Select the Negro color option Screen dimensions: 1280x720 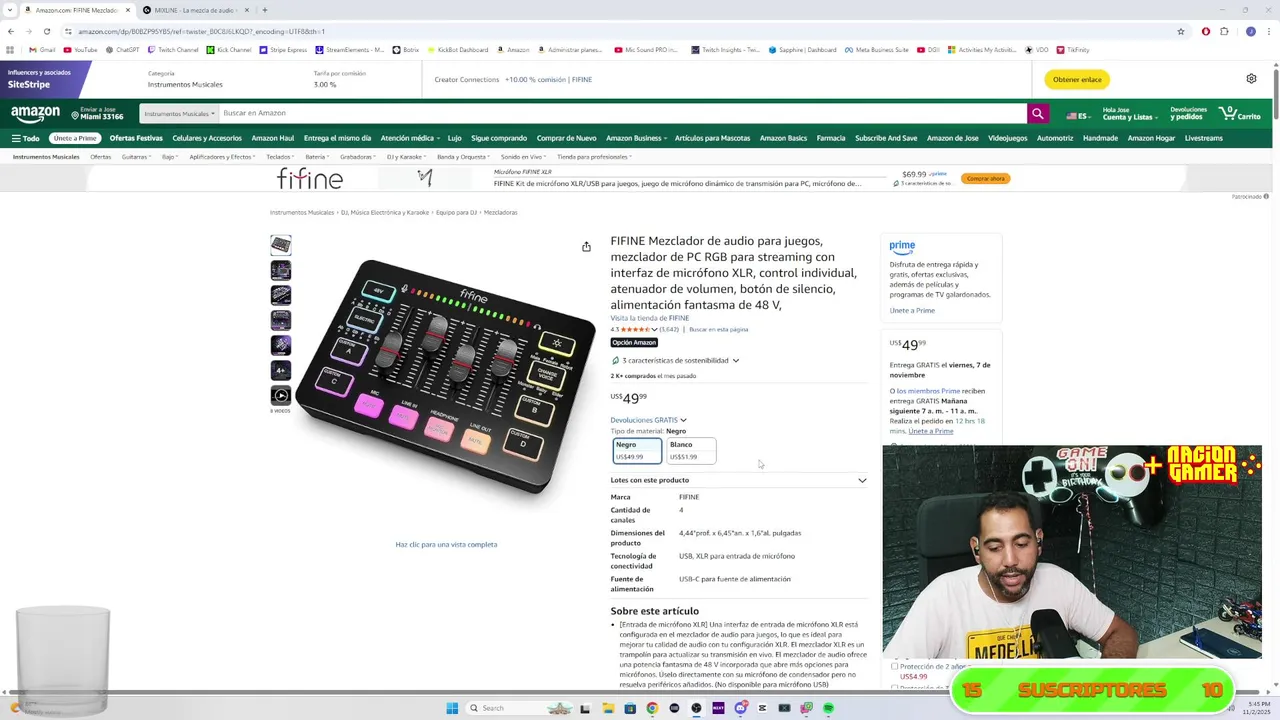click(637, 451)
